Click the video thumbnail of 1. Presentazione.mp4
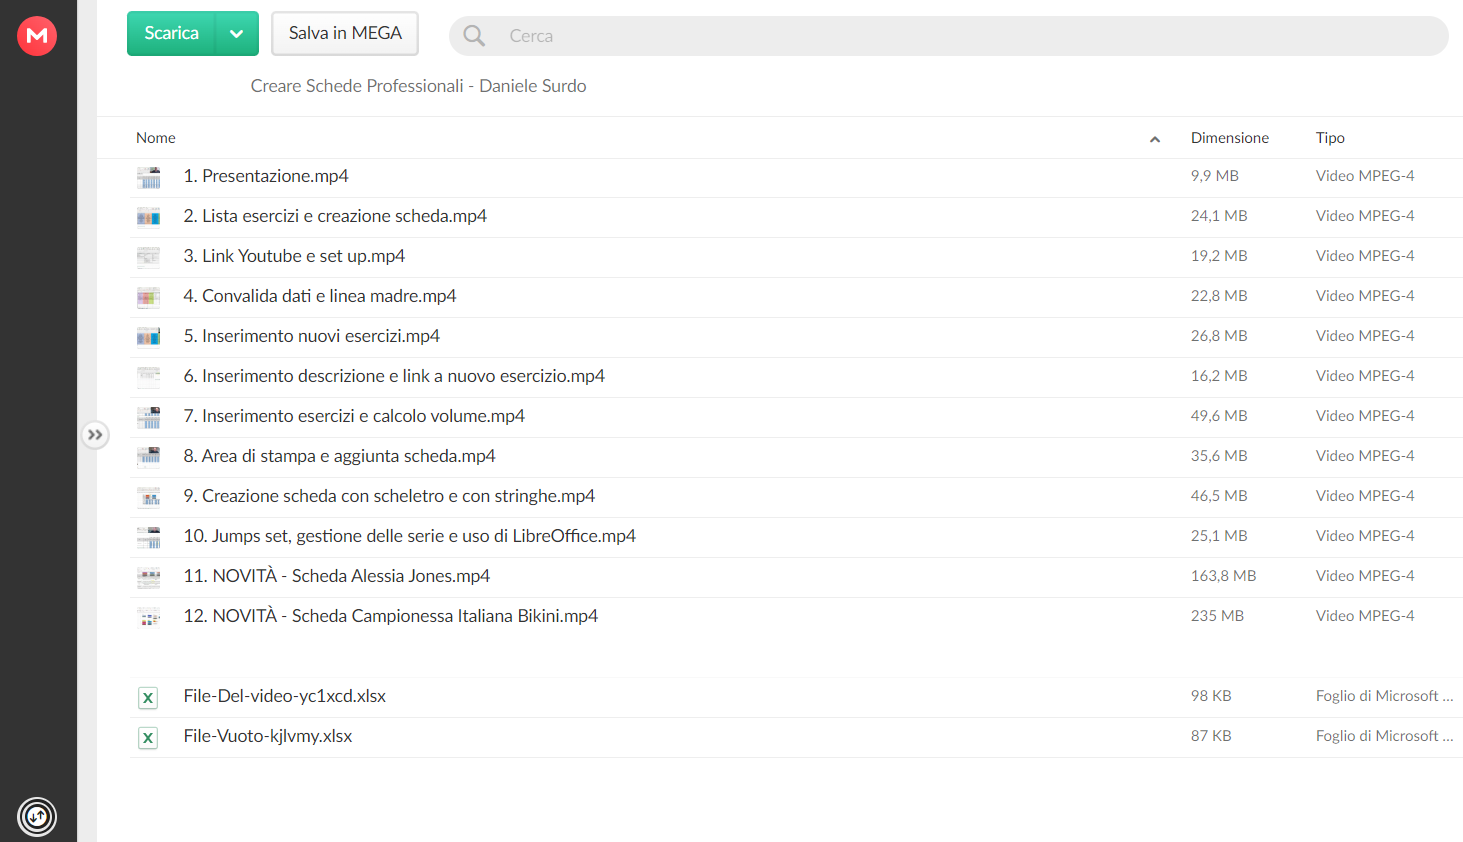 point(149,177)
